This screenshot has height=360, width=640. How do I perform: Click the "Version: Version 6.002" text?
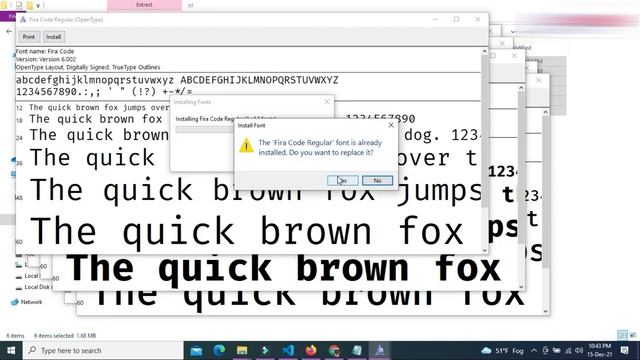point(46,59)
